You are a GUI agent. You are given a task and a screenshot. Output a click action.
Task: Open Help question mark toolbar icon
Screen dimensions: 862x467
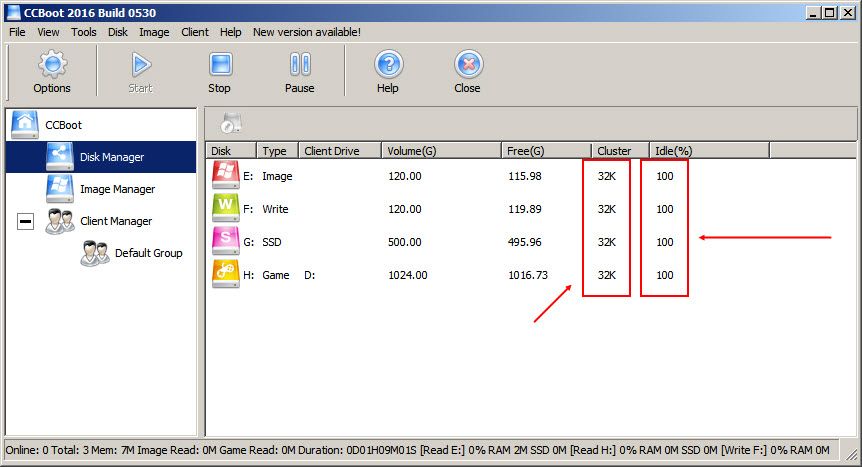pos(389,64)
